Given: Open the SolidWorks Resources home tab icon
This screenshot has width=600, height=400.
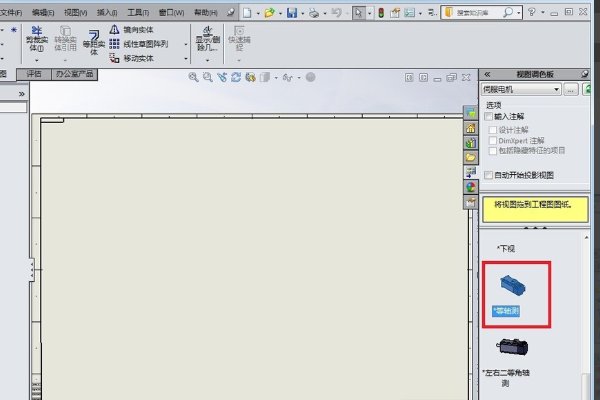Looking at the screenshot, I should coord(471,128).
